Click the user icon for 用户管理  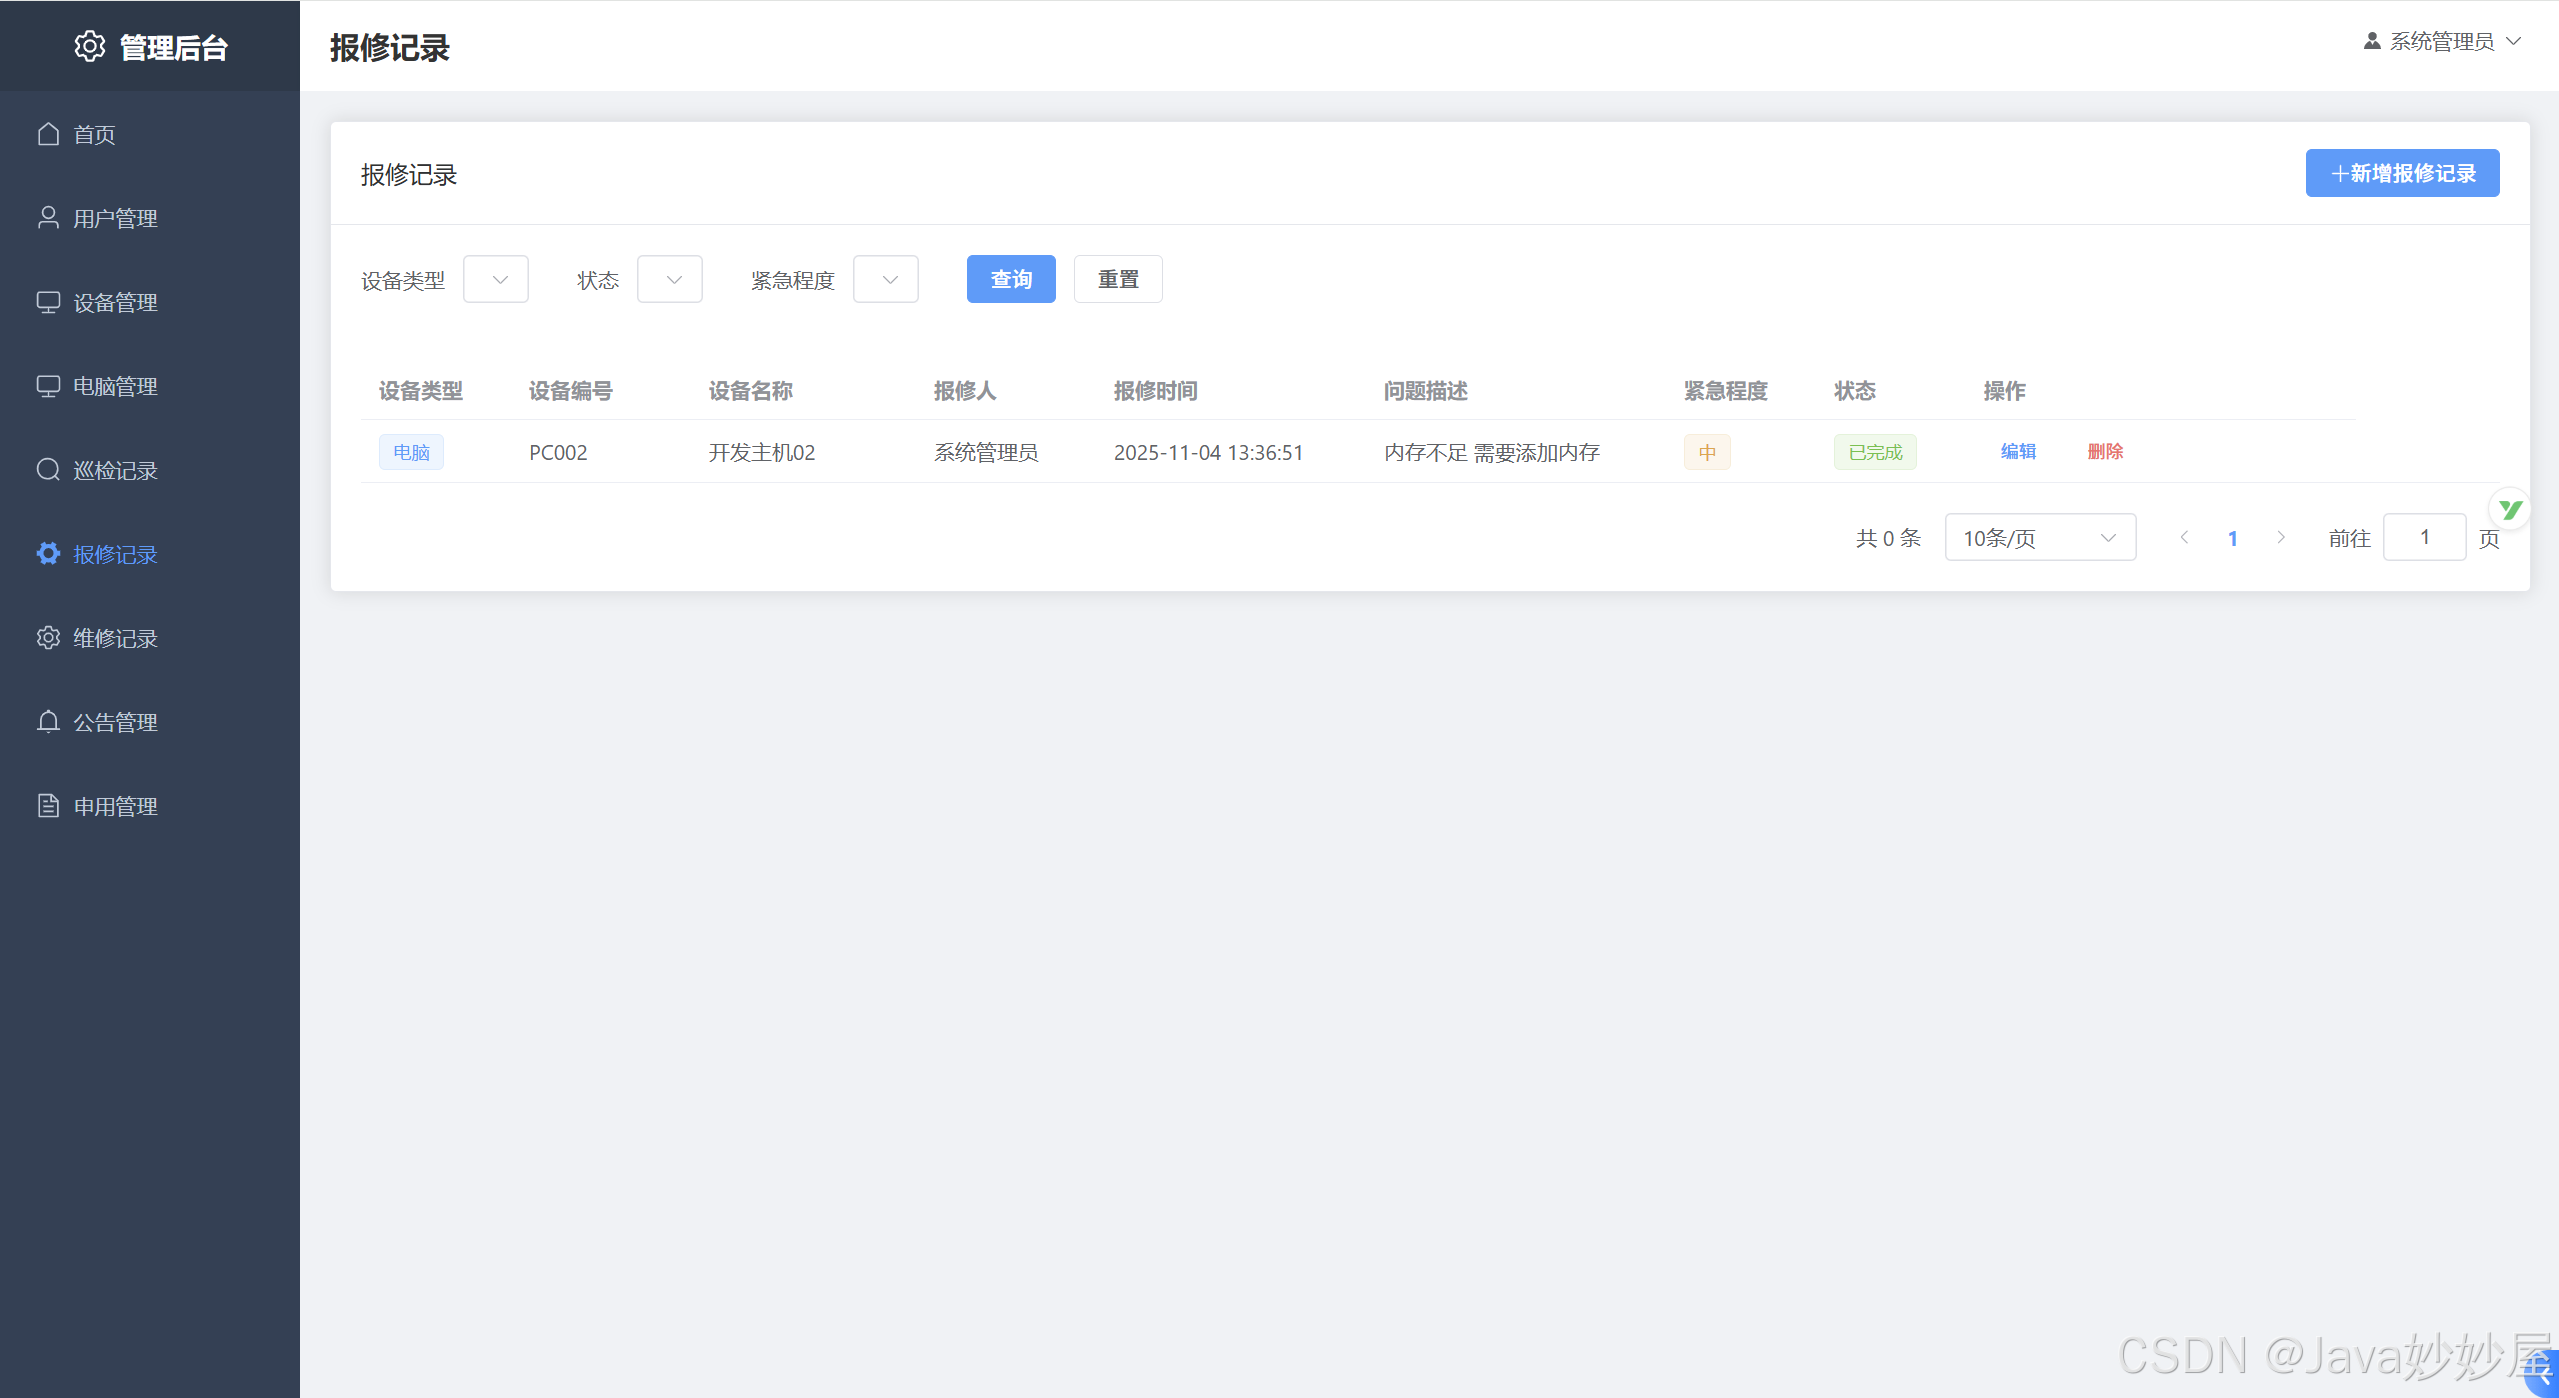[x=48, y=218]
